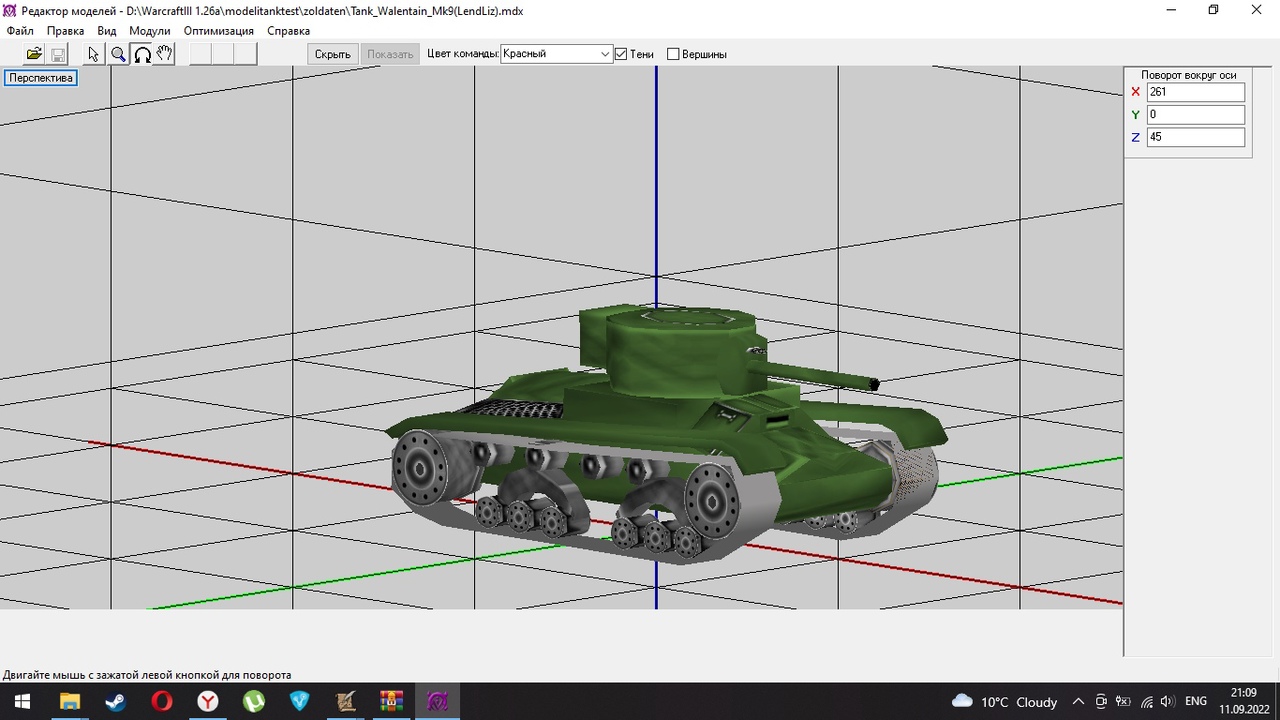Open the Модули menu

coord(150,31)
